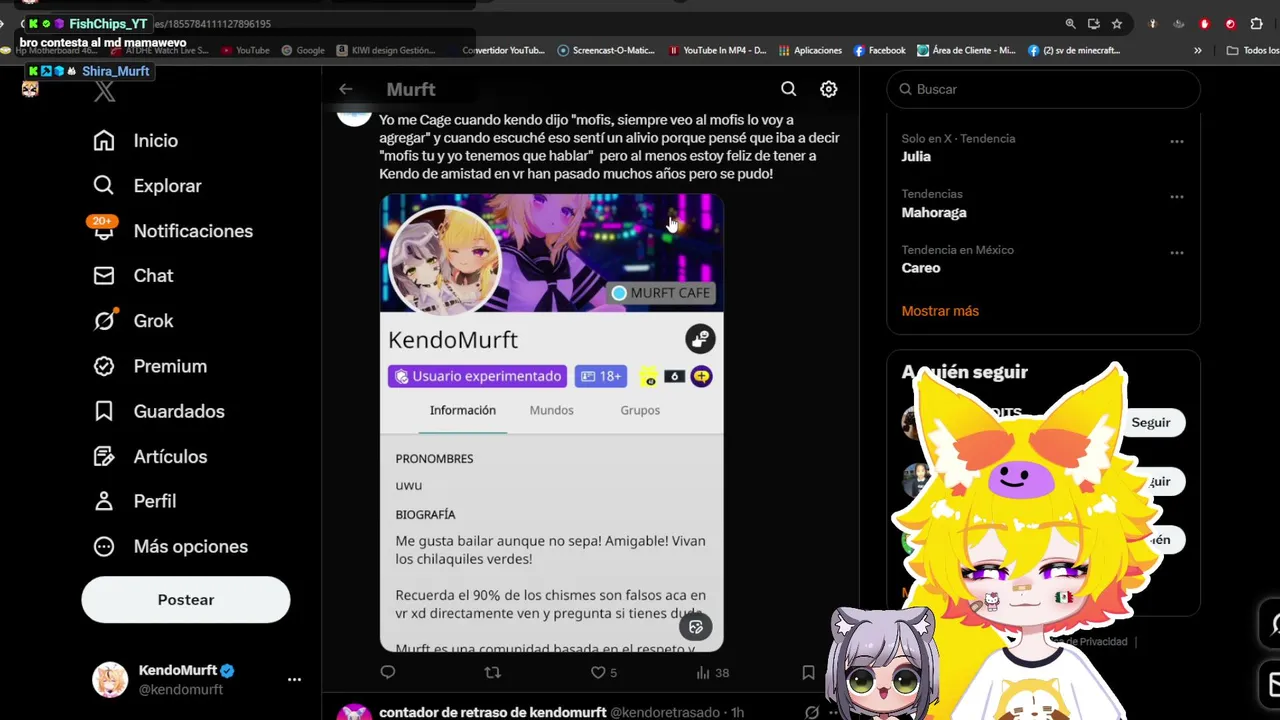The image size is (1280, 720).
Task: Open Guardados bookmarks
Action: pos(158,411)
